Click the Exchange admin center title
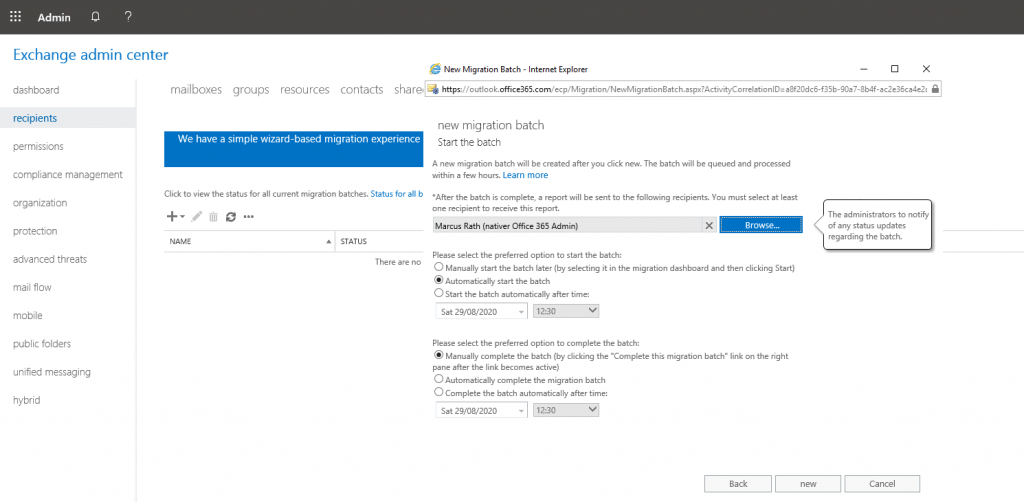The width and height of the screenshot is (1024, 502). coord(91,55)
